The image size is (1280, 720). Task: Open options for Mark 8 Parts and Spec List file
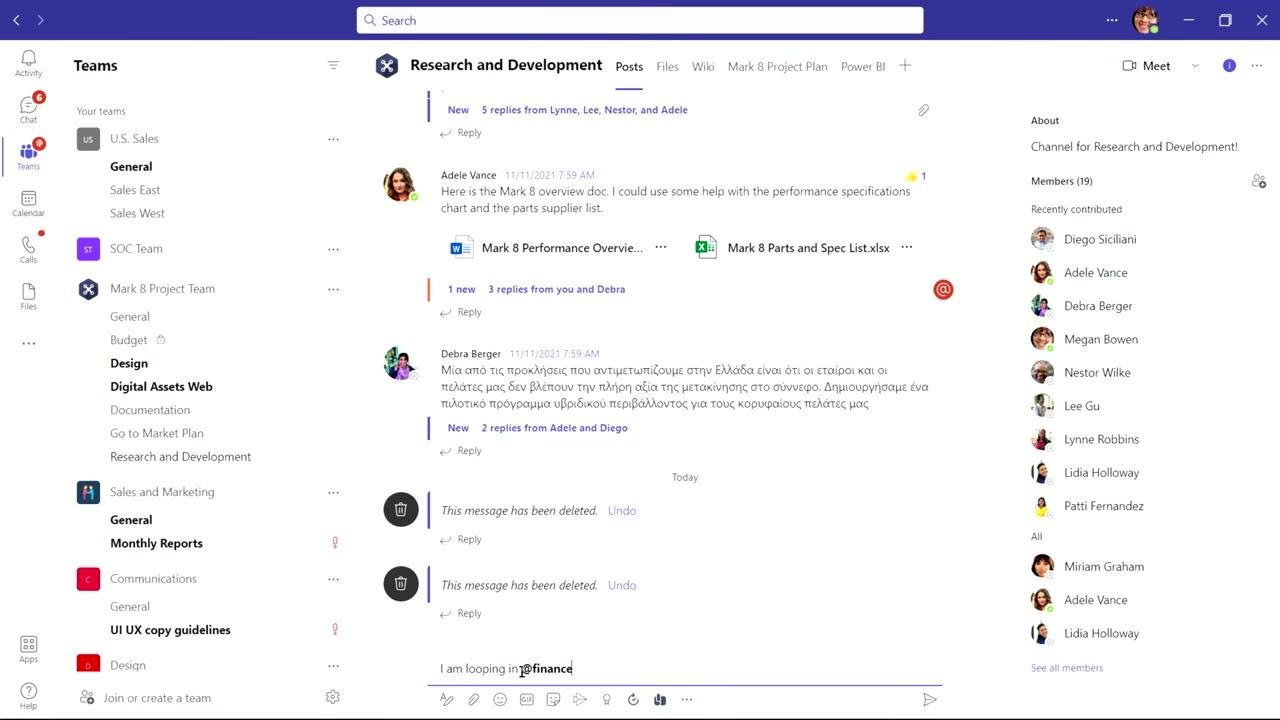906,247
